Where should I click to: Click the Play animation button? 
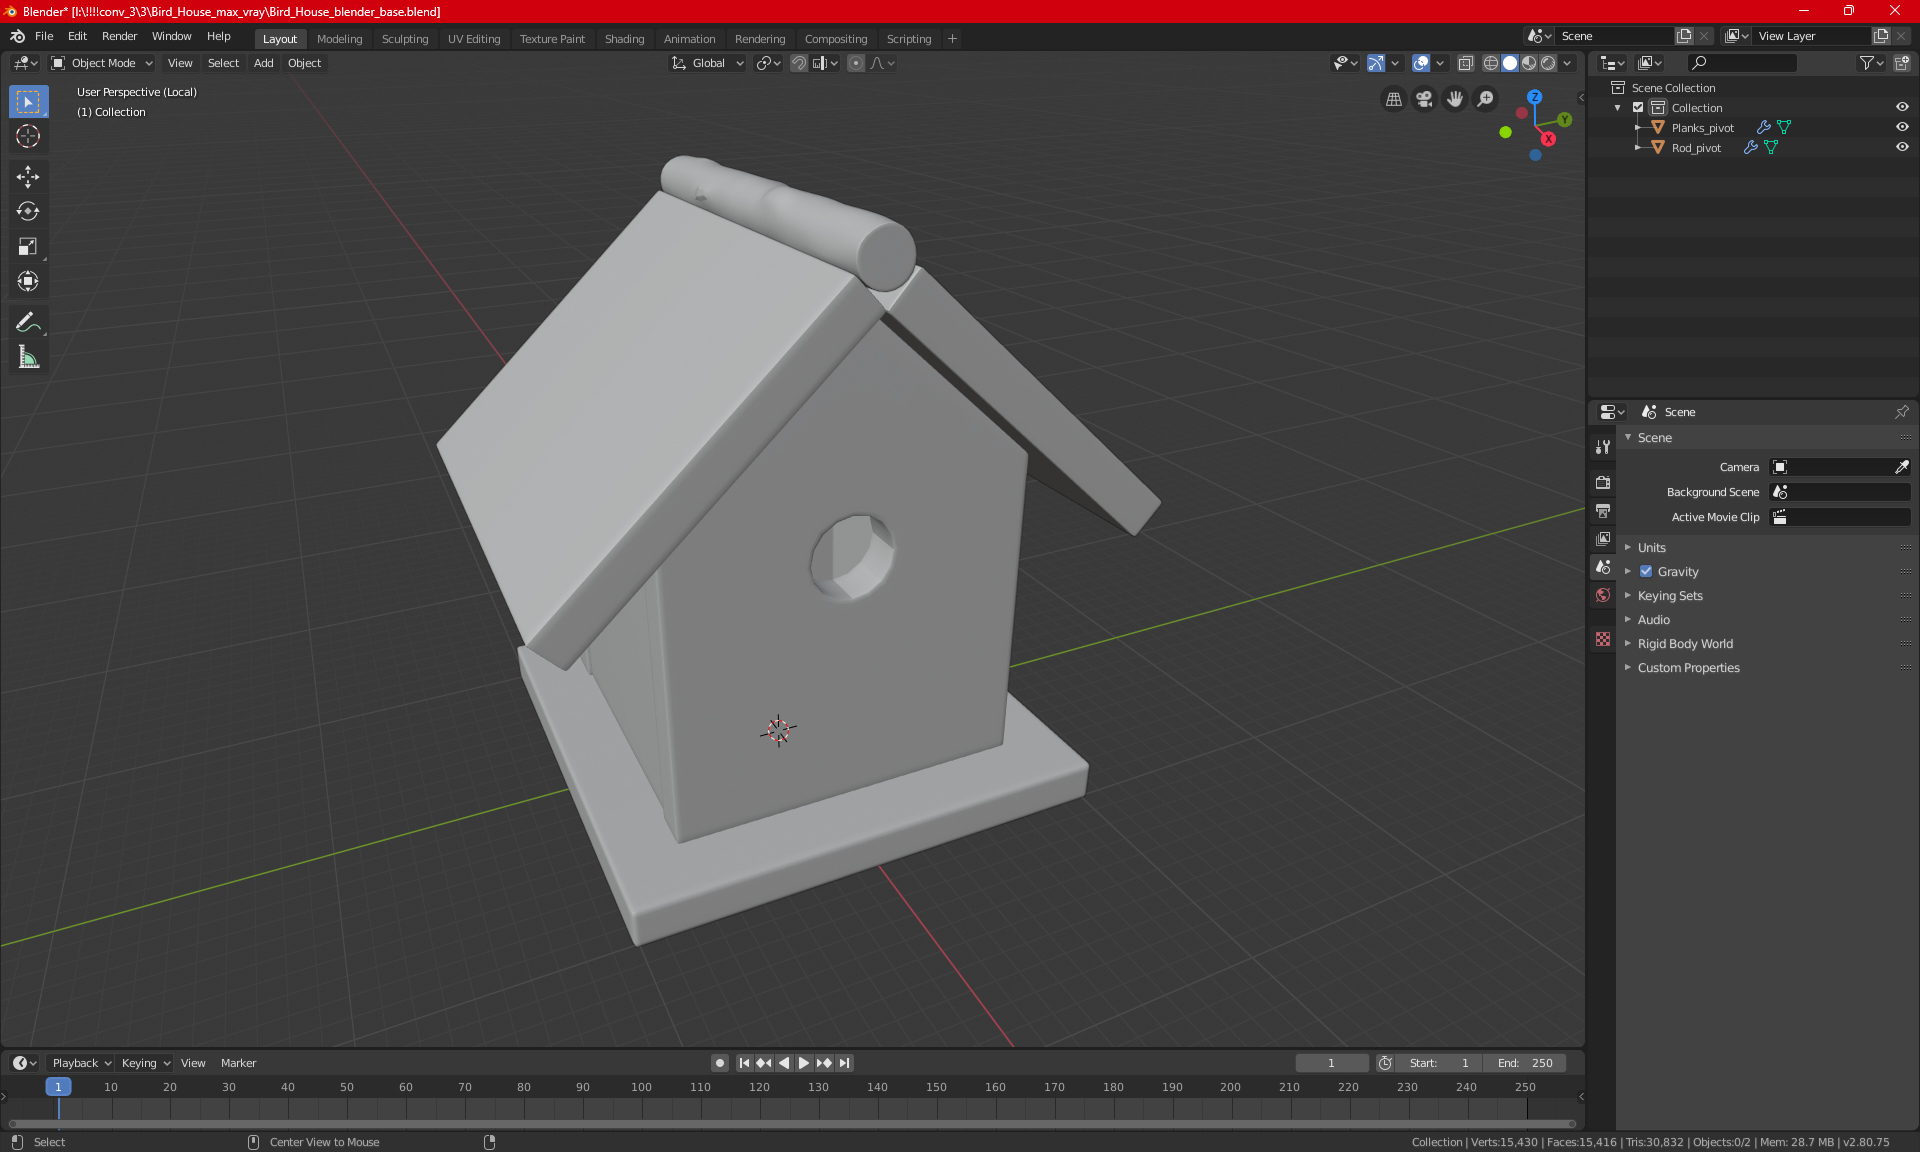click(x=804, y=1063)
